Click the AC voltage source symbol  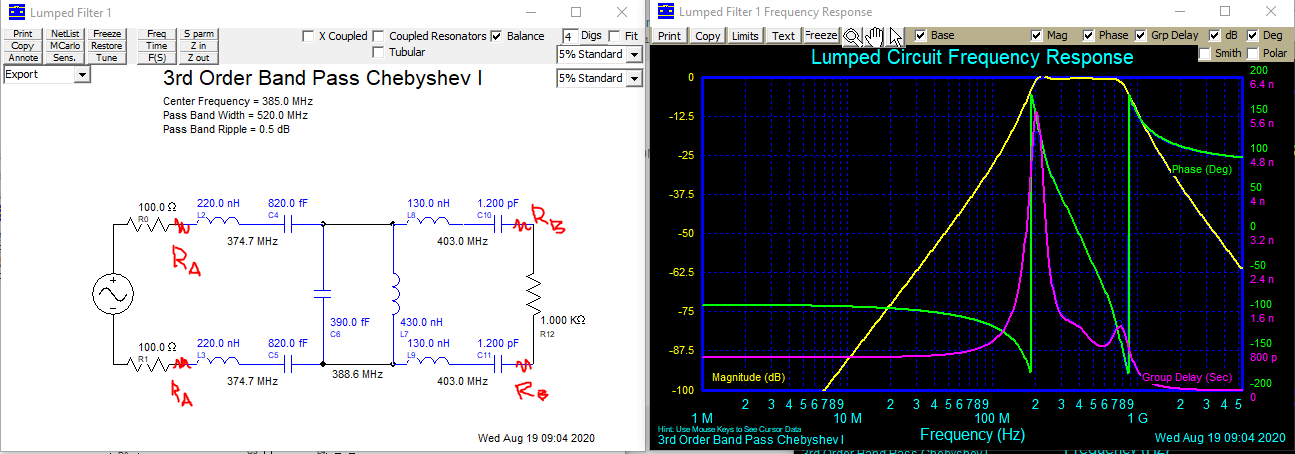pyautogui.click(x=113, y=295)
